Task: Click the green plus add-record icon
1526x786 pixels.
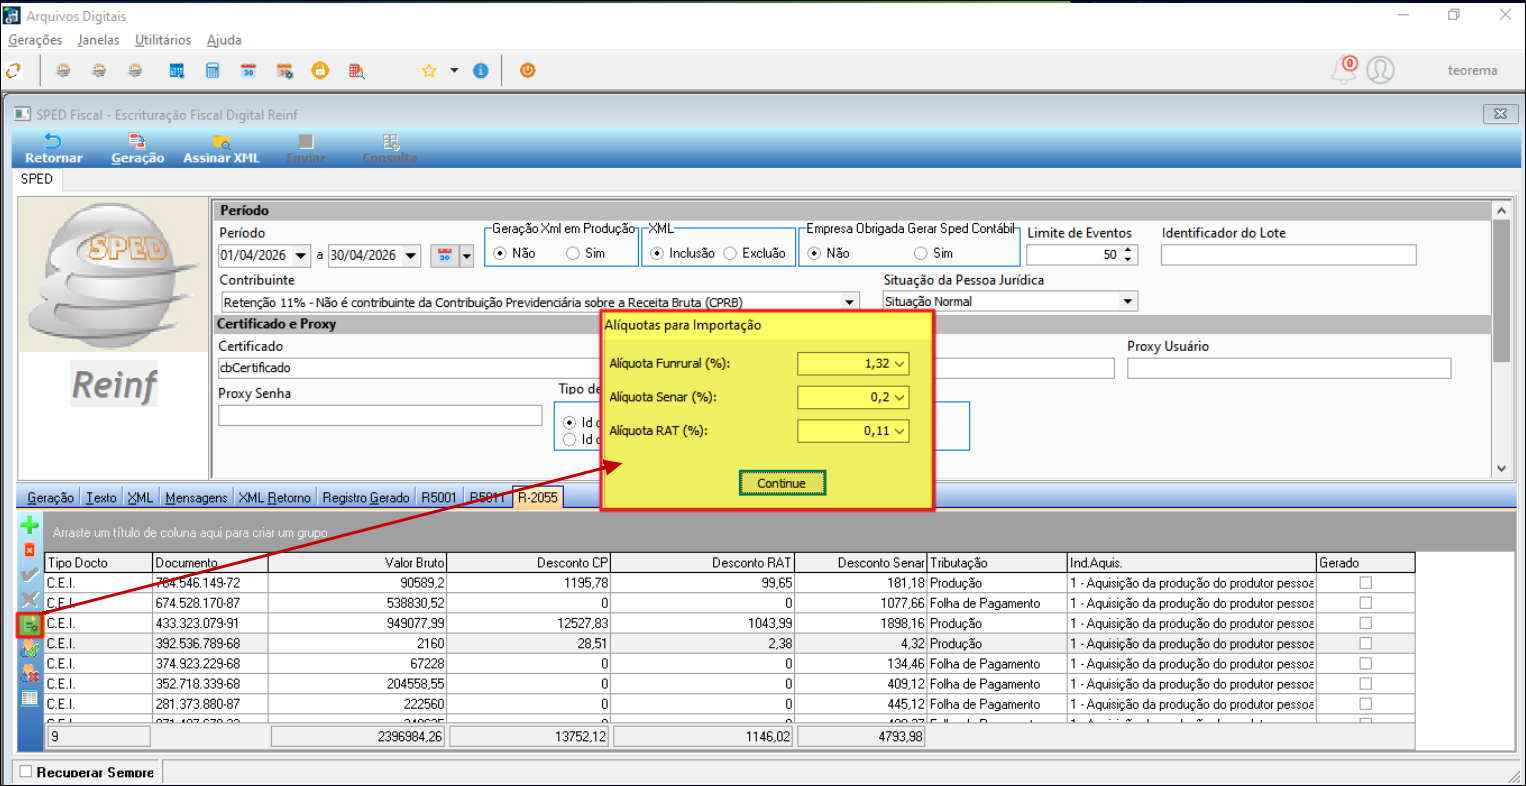Action: coord(30,525)
